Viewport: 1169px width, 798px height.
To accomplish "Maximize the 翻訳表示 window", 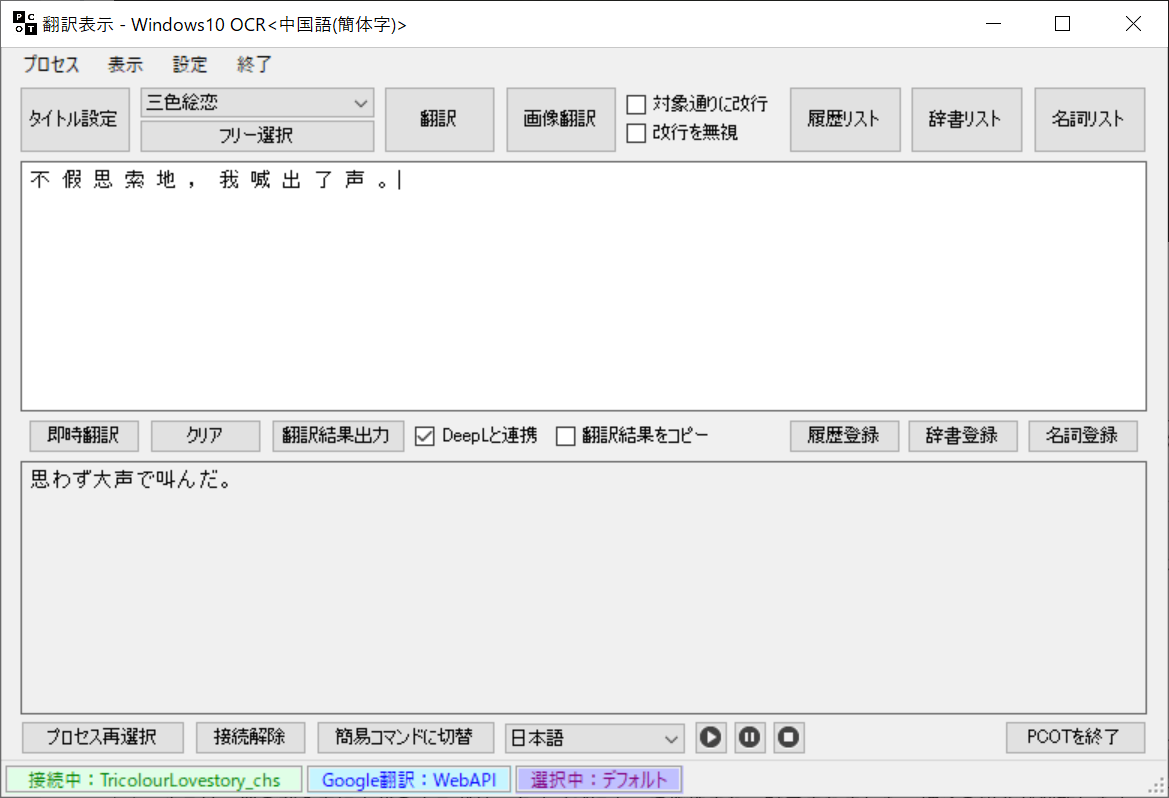I will pyautogui.click(x=1062, y=24).
